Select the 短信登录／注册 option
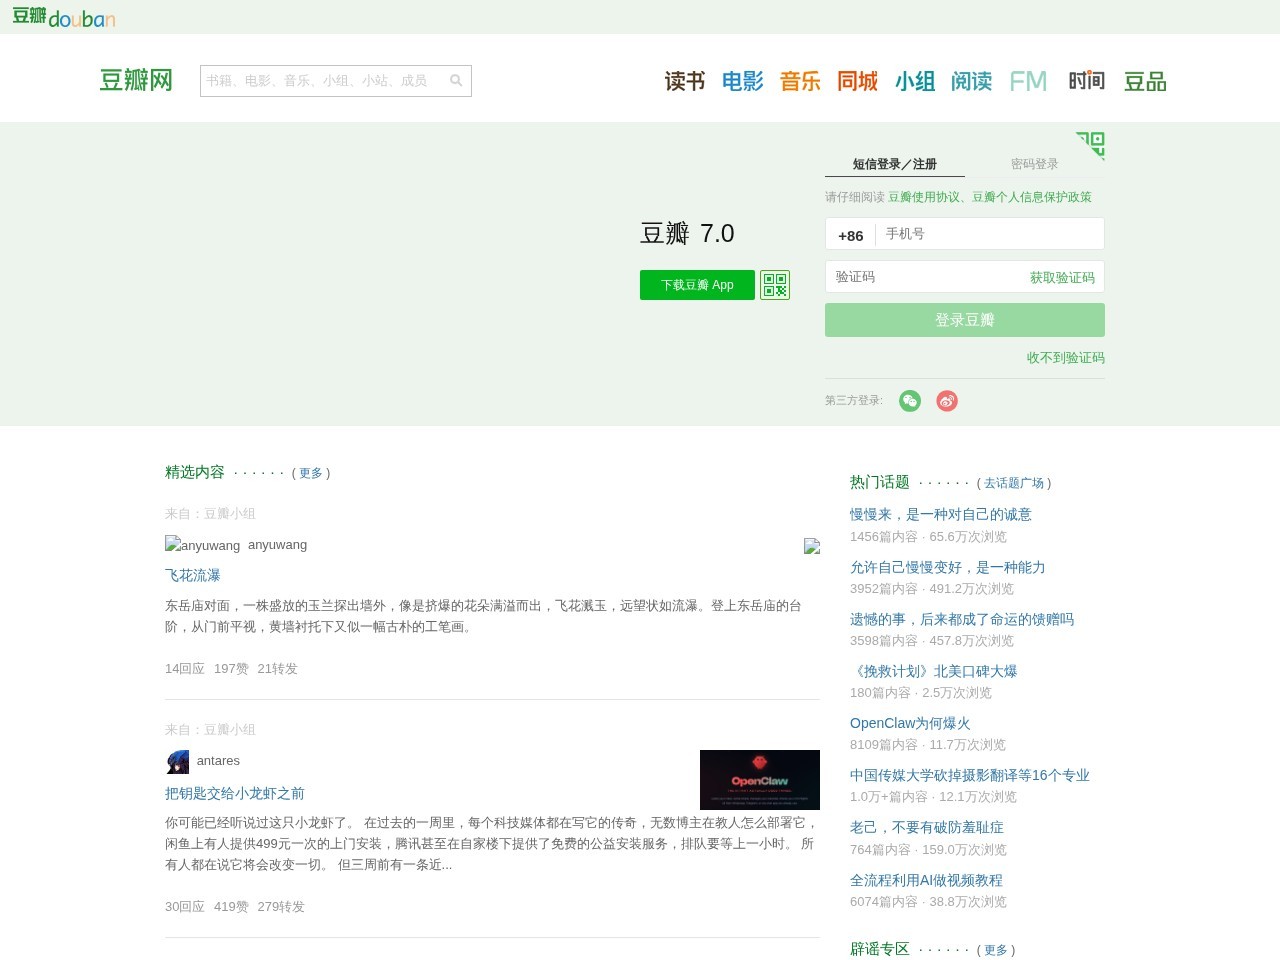The image size is (1280, 960). pyautogui.click(x=893, y=164)
